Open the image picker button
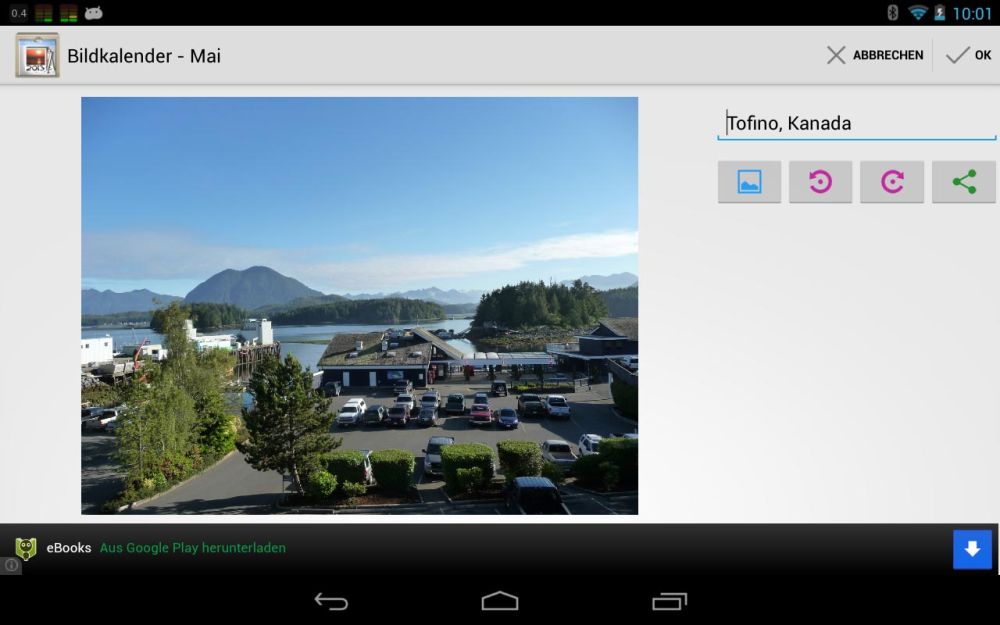 click(x=749, y=182)
